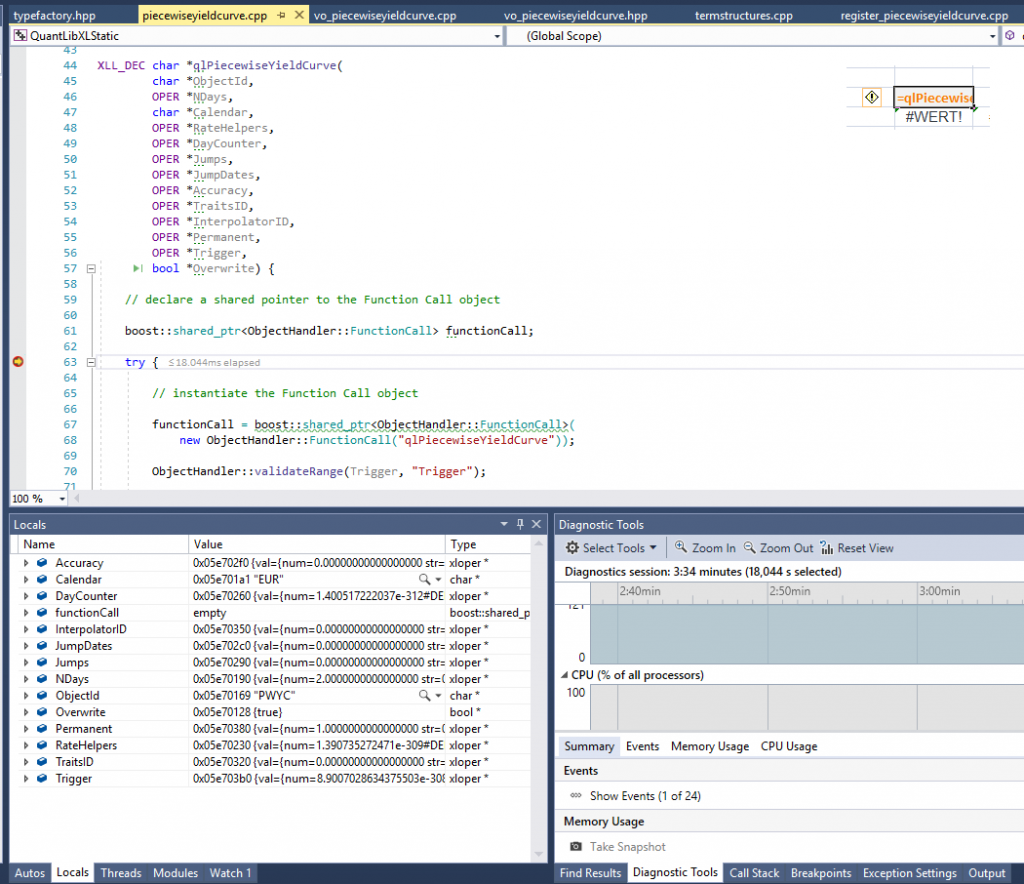Open the Select Tools dropdown
Image resolution: width=1024 pixels, height=884 pixels.
tap(611, 548)
